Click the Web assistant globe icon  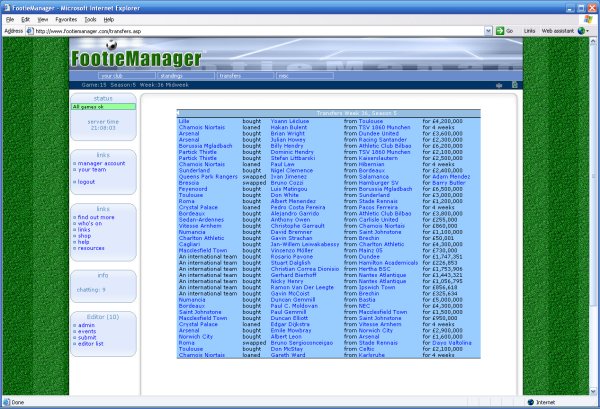tap(581, 31)
